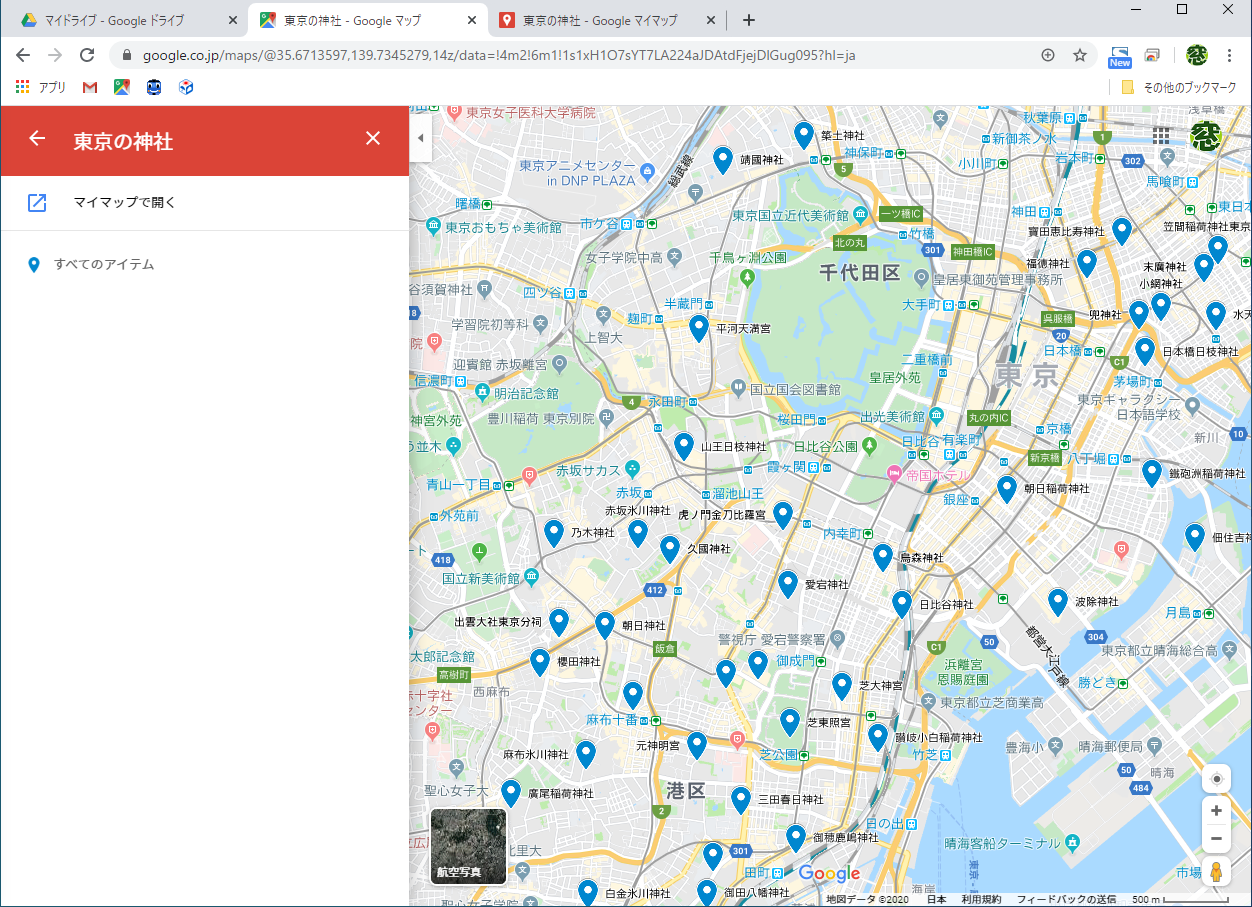The image size is (1252, 907).
Task: Click the New extension icon near the address bar
Action: pos(1119,56)
